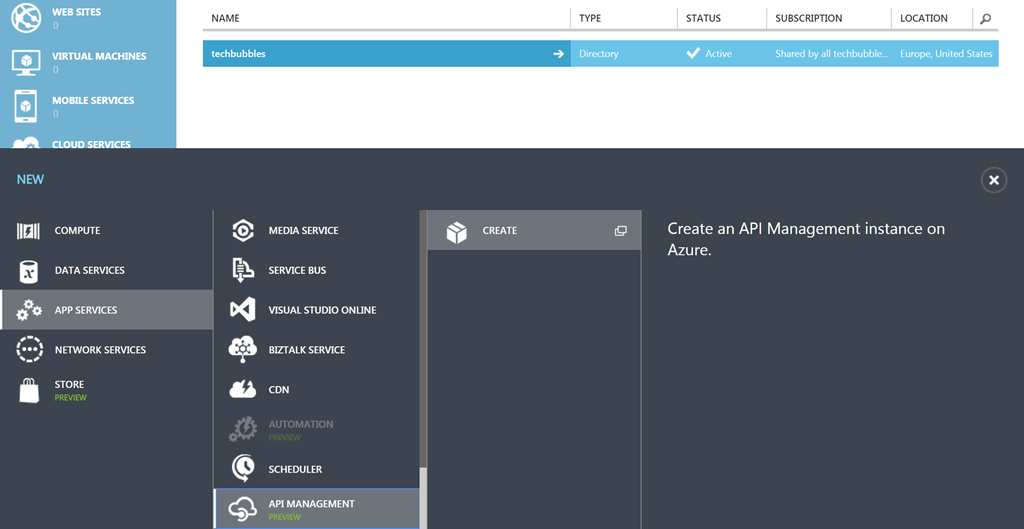This screenshot has height=529, width=1024.
Task: Click the Virtual Machines monitor icon
Action: (25, 62)
